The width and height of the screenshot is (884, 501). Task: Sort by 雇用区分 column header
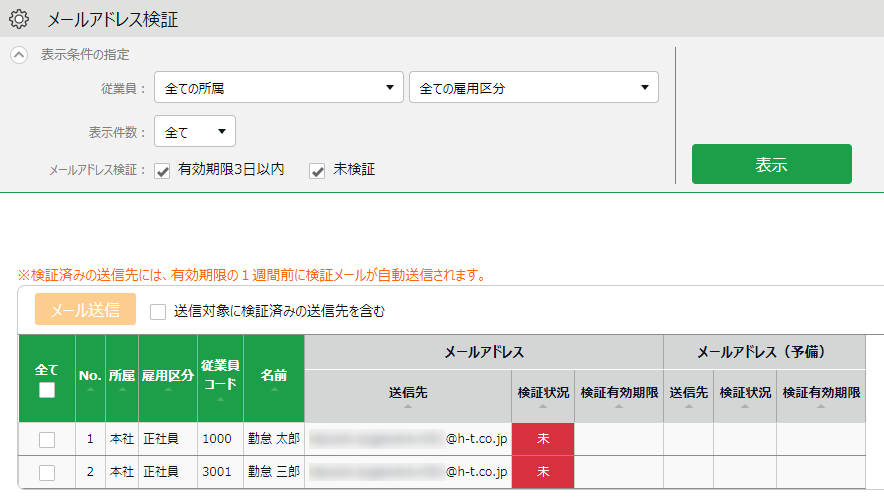coord(167,380)
